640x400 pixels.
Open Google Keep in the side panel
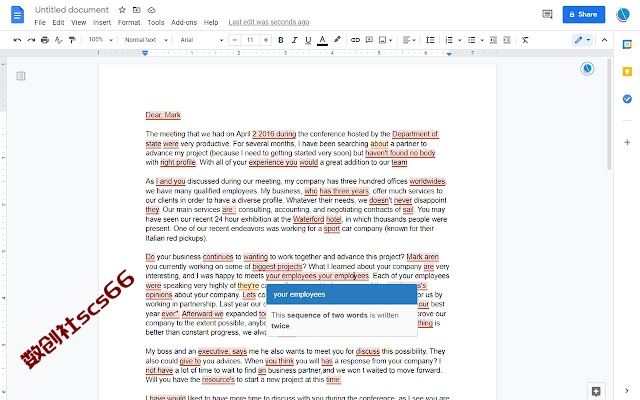coord(627,72)
